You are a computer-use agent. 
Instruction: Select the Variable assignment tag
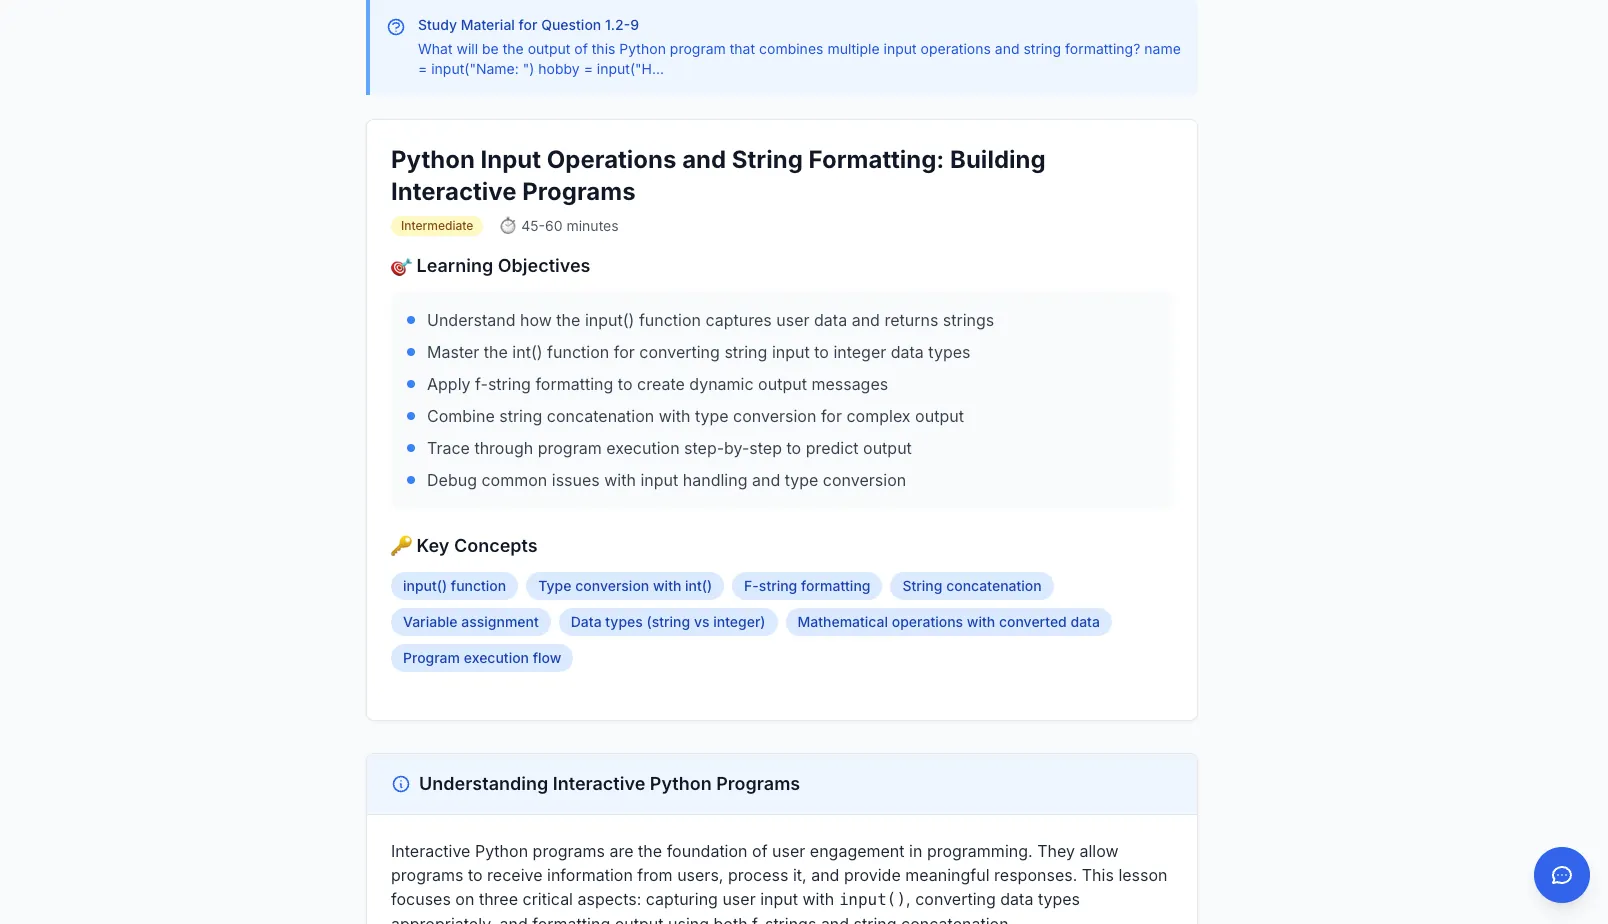[470, 622]
